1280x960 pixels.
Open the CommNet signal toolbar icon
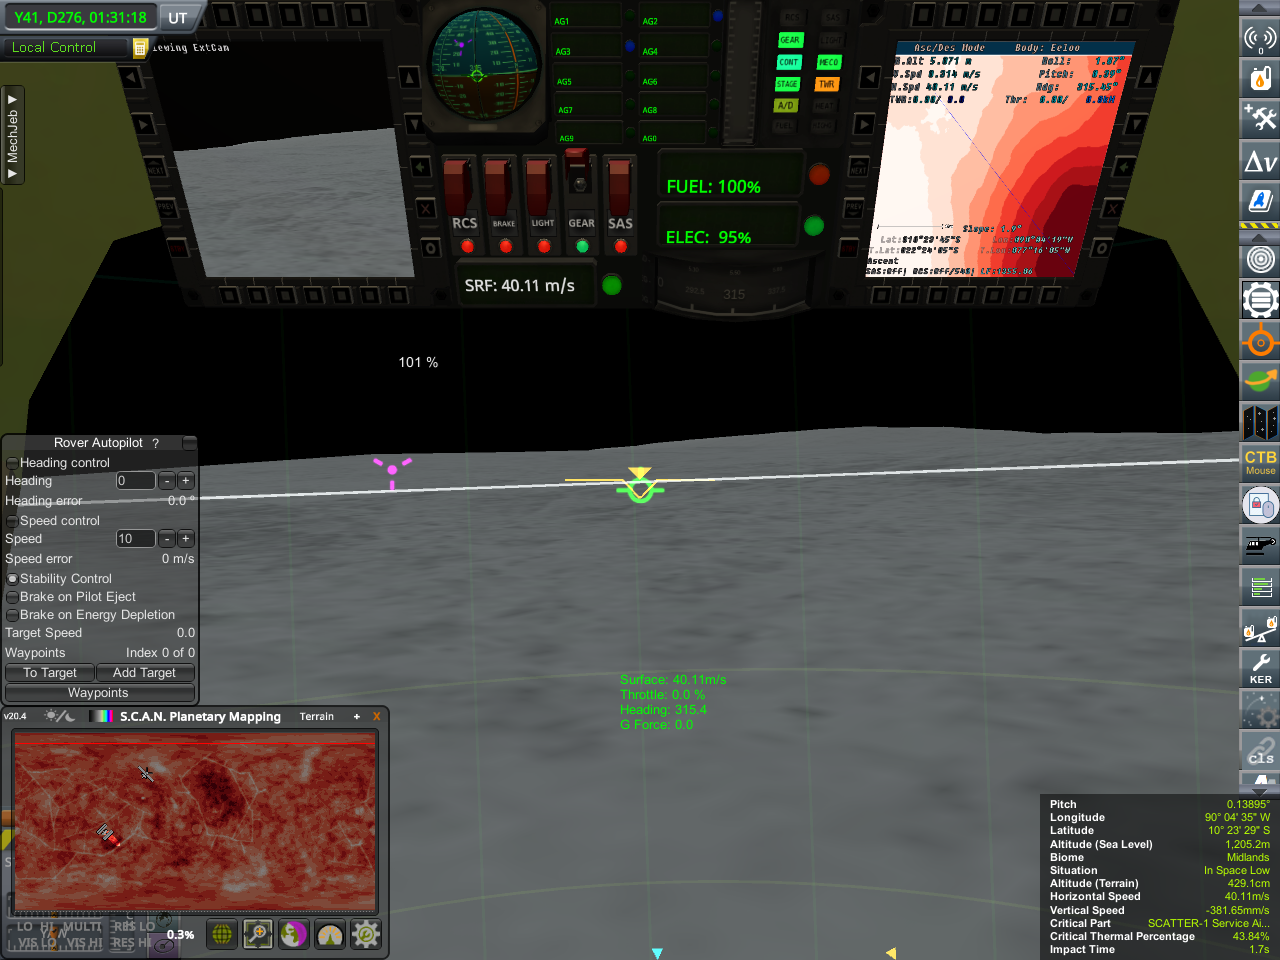click(x=1260, y=38)
